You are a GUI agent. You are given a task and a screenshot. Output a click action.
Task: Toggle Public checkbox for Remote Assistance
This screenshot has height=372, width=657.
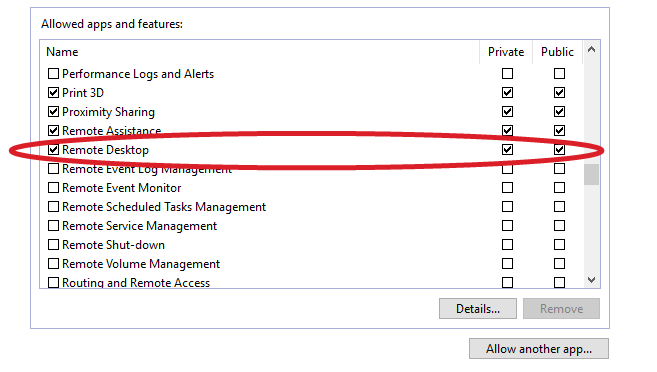point(559,131)
